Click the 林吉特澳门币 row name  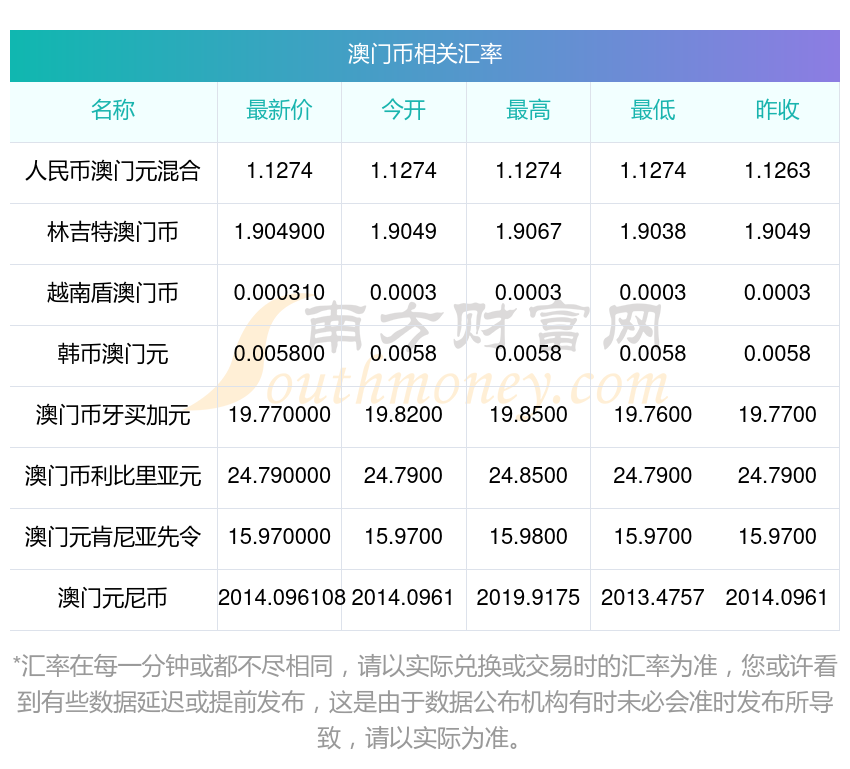point(113,232)
